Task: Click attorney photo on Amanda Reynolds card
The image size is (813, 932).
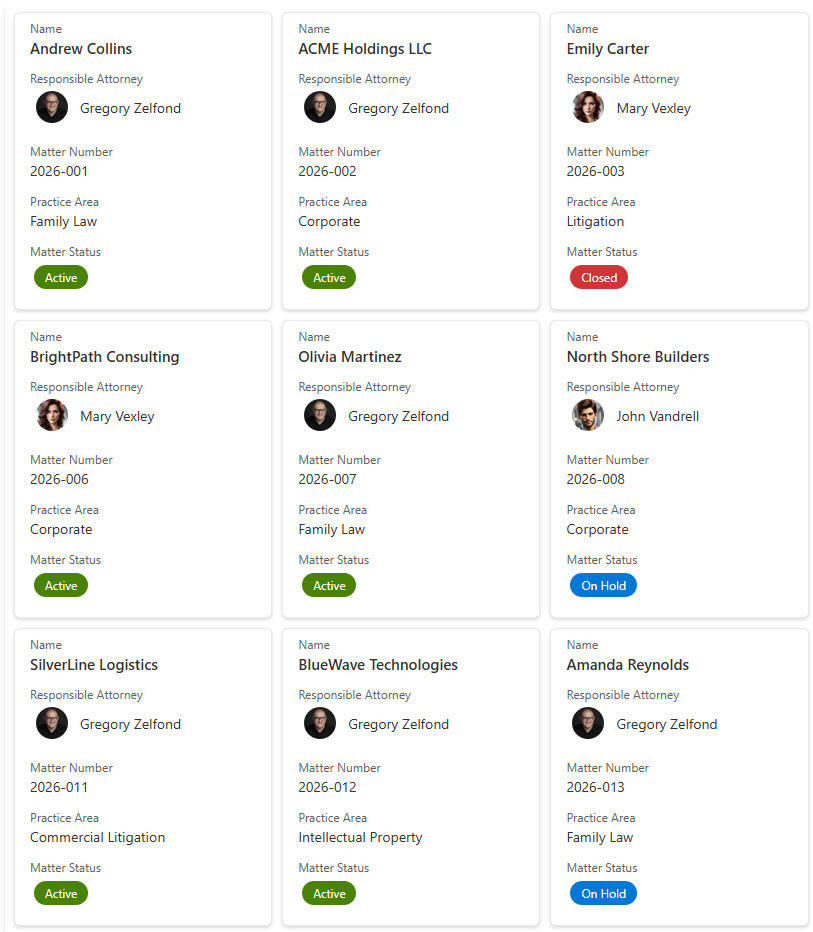Action: click(x=588, y=724)
